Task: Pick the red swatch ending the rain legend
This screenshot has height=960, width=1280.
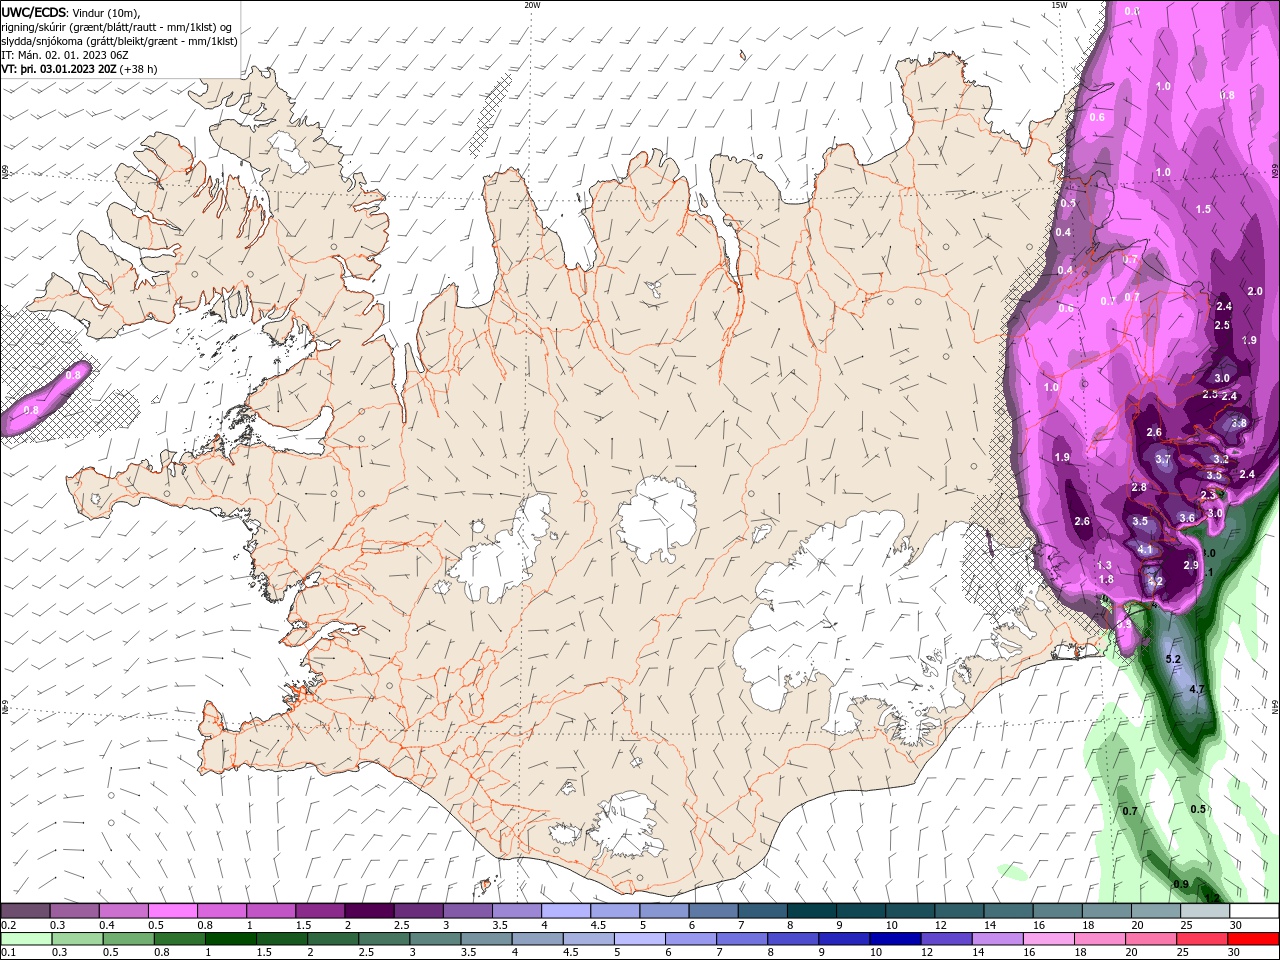Action: (1254, 938)
